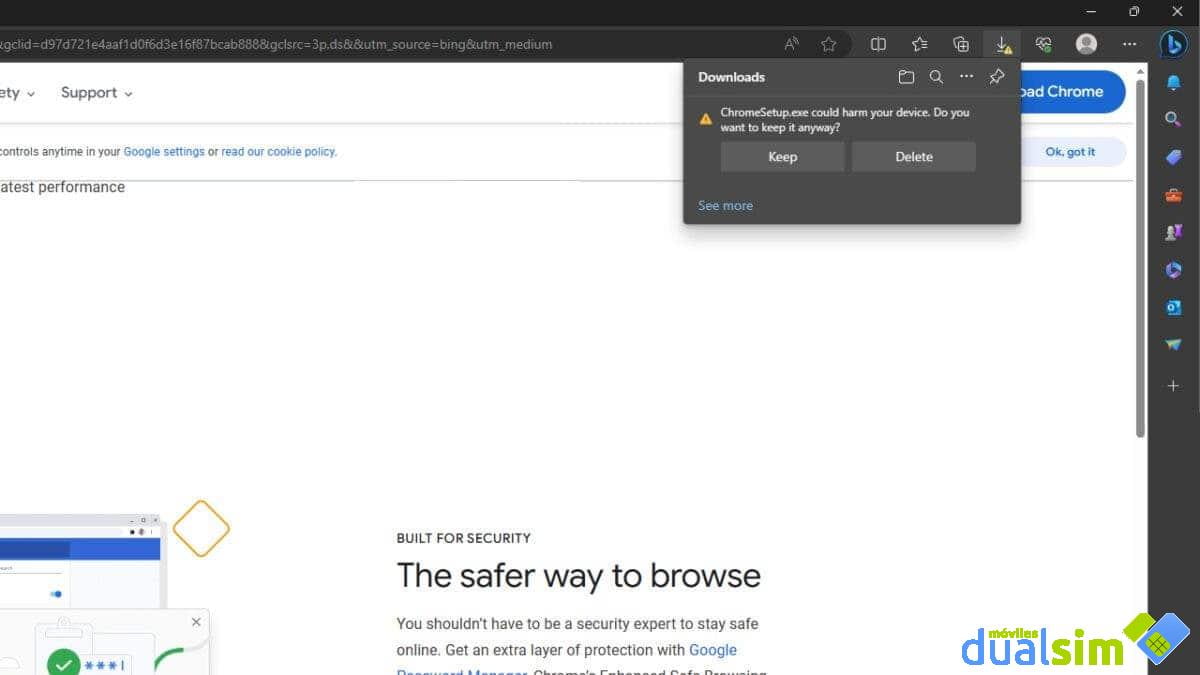
Task: Keep the ChromeSetup.exe download
Action: tap(782, 156)
